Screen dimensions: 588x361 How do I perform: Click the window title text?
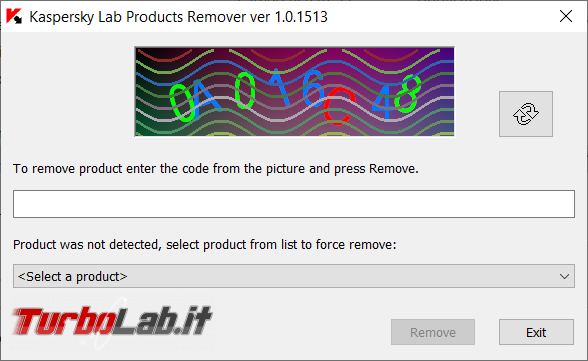pyautogui.click(x=178, y=17)
